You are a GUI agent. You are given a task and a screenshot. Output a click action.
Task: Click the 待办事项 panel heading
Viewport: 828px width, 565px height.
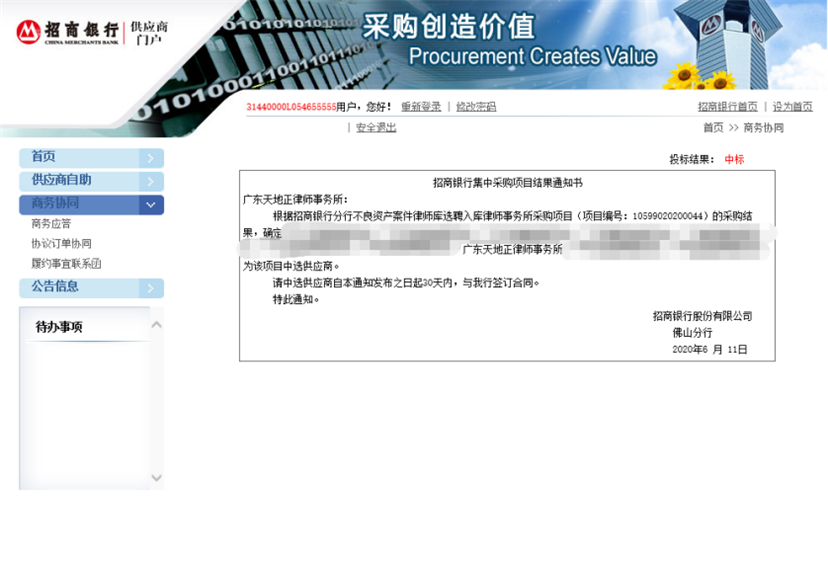click(x=59, y=327)
